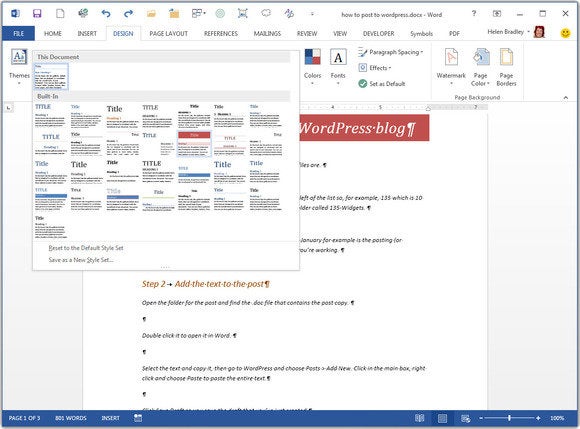
Task: Open the Page Color dropdown
Action: tap(480, 67)
